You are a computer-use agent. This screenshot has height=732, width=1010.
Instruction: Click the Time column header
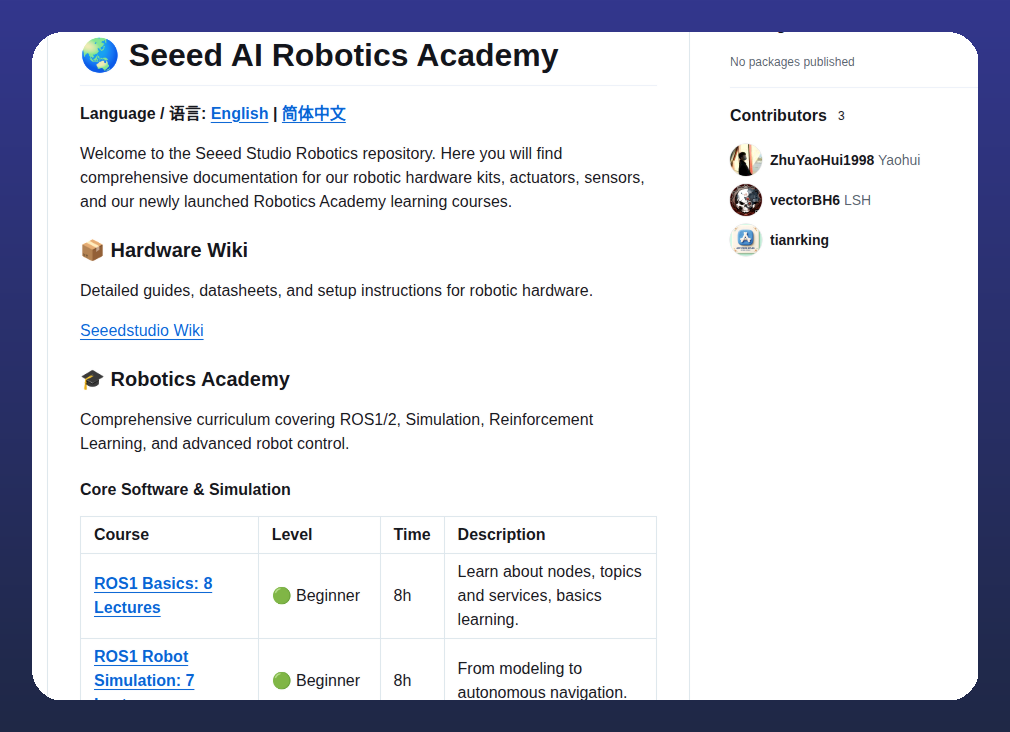[412, 534]
